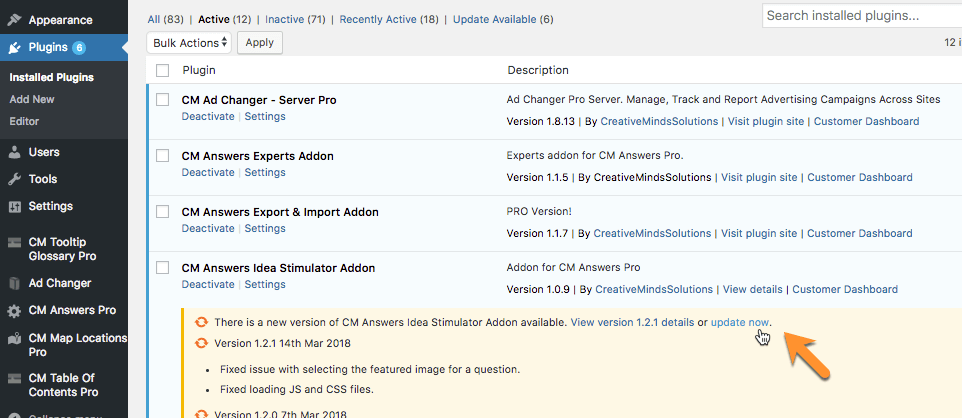
Task: Click the Search installed plugins field
Action: (x=860, y=15)
